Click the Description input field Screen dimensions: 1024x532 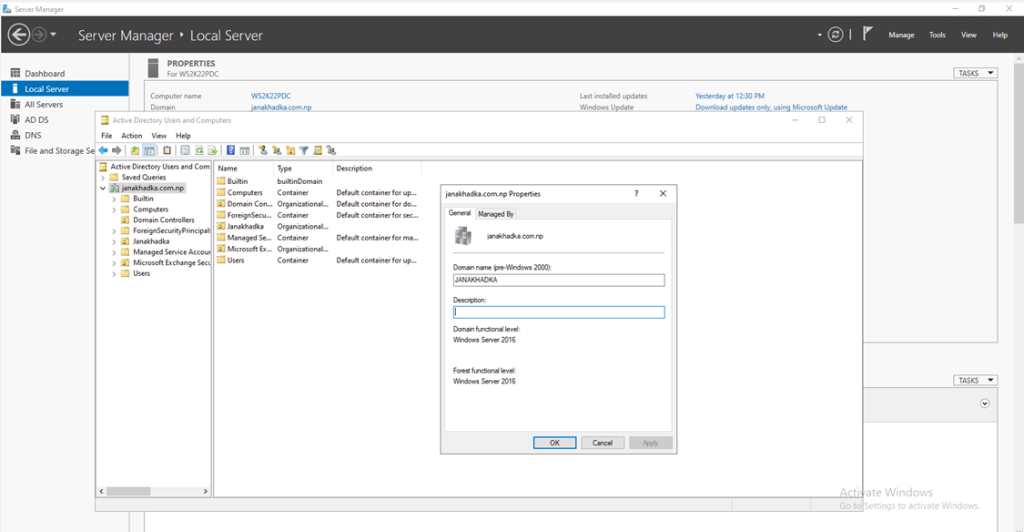(x=558, y=312)
